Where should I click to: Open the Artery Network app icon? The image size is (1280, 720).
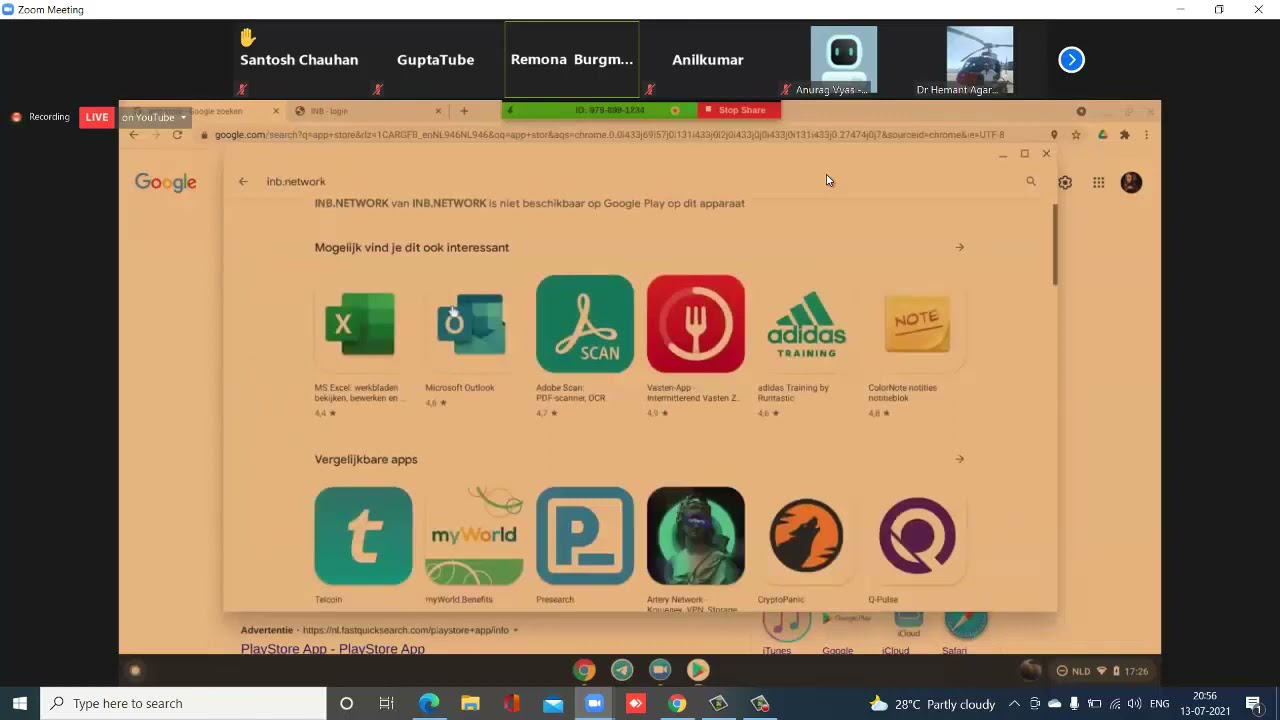coord(696,536)
